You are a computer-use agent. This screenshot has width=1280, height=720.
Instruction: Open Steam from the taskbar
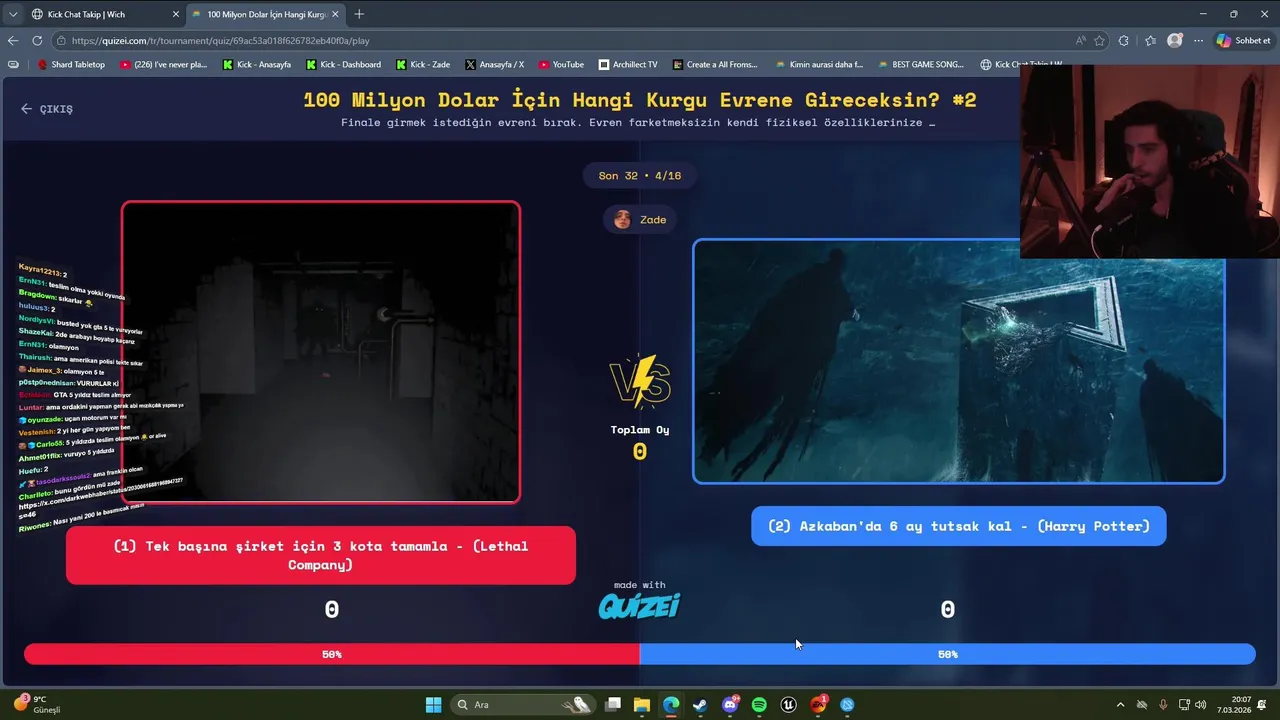click(x=700, y=705)
